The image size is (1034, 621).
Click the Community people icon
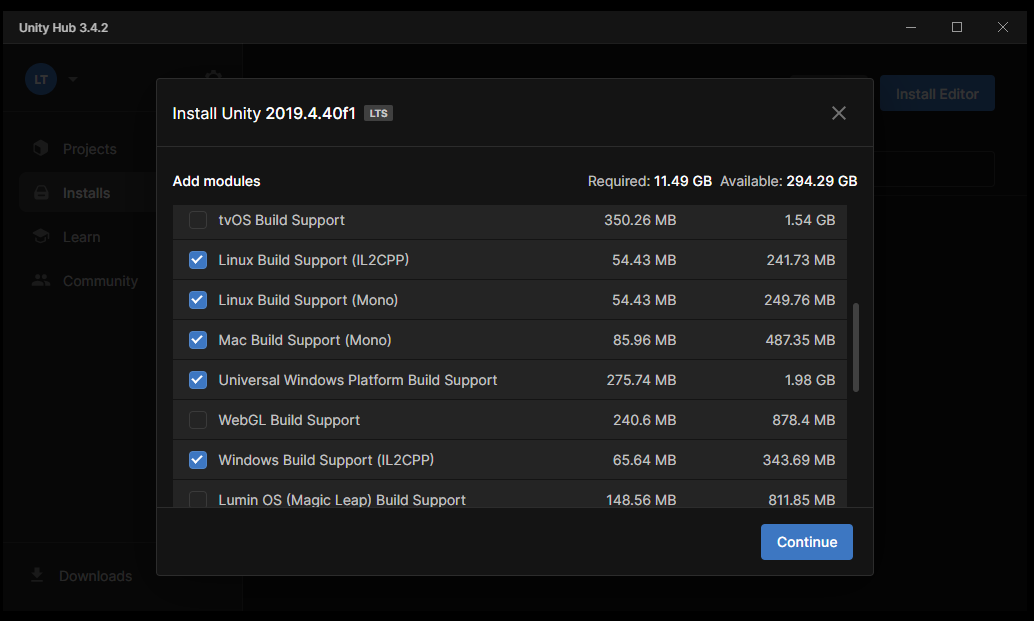pos(40,281)
